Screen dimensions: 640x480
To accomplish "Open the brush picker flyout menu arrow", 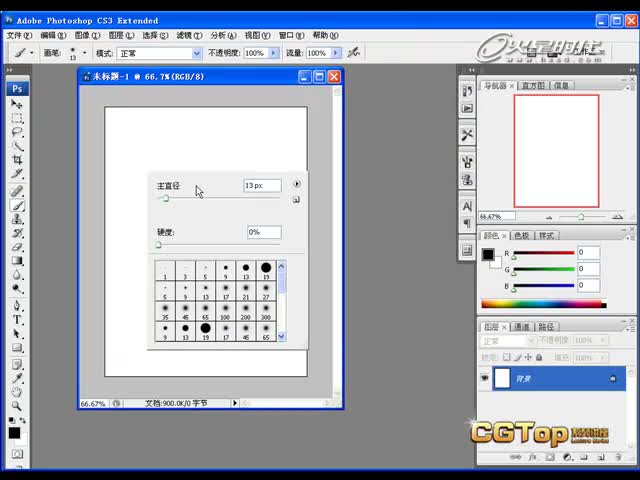I will tap(297, 184).
